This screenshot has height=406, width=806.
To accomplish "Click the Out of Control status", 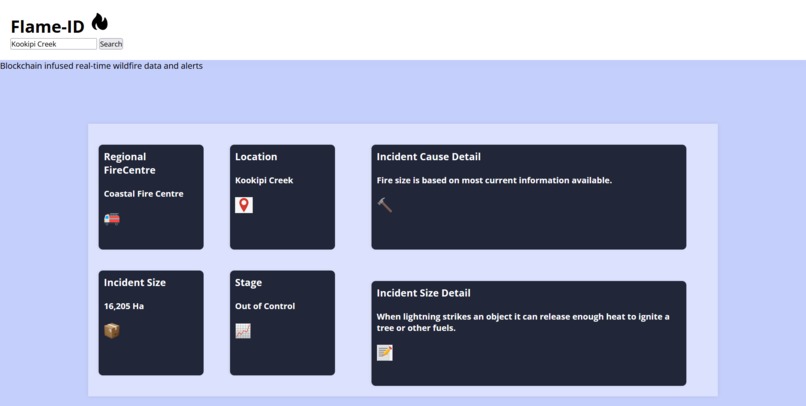I will pos(265,306).
